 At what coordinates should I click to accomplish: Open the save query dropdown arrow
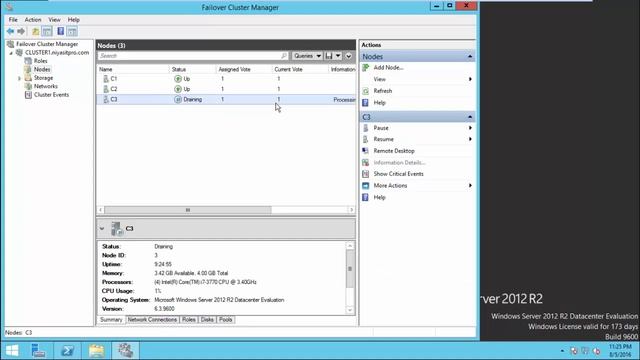(x=338, y=56)
